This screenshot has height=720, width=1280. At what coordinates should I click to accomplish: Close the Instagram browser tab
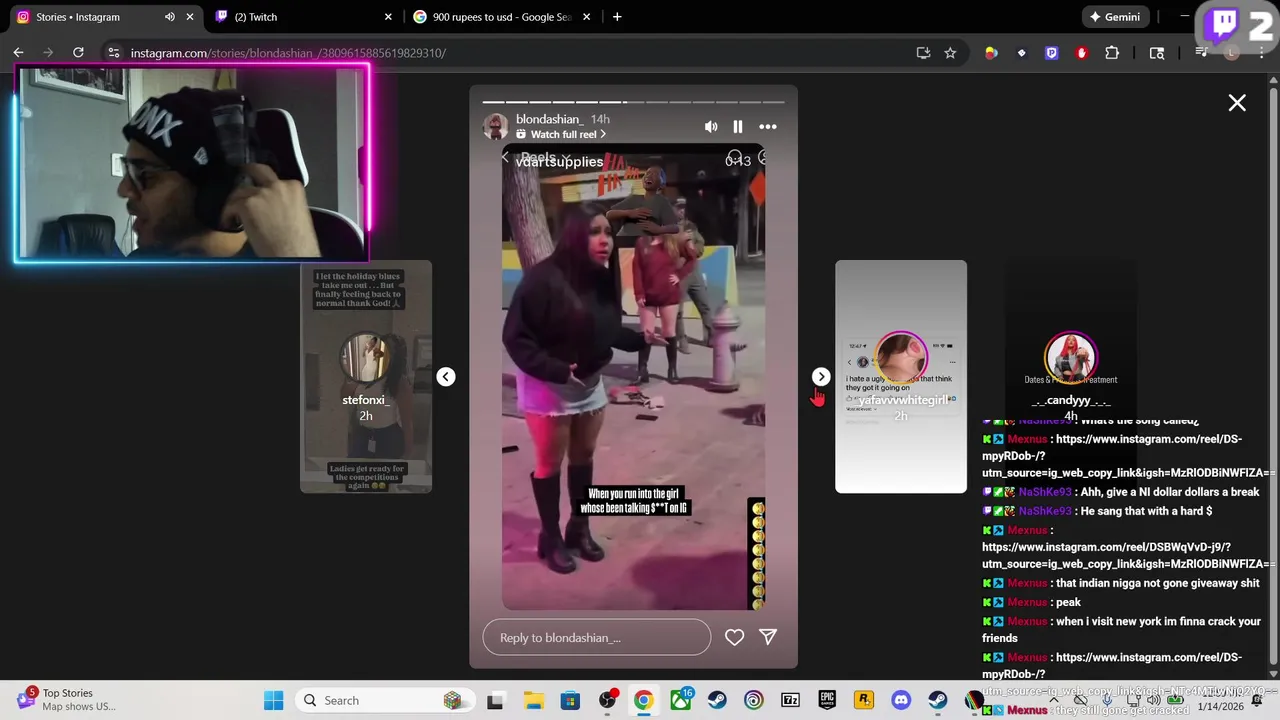coord(190,17)
